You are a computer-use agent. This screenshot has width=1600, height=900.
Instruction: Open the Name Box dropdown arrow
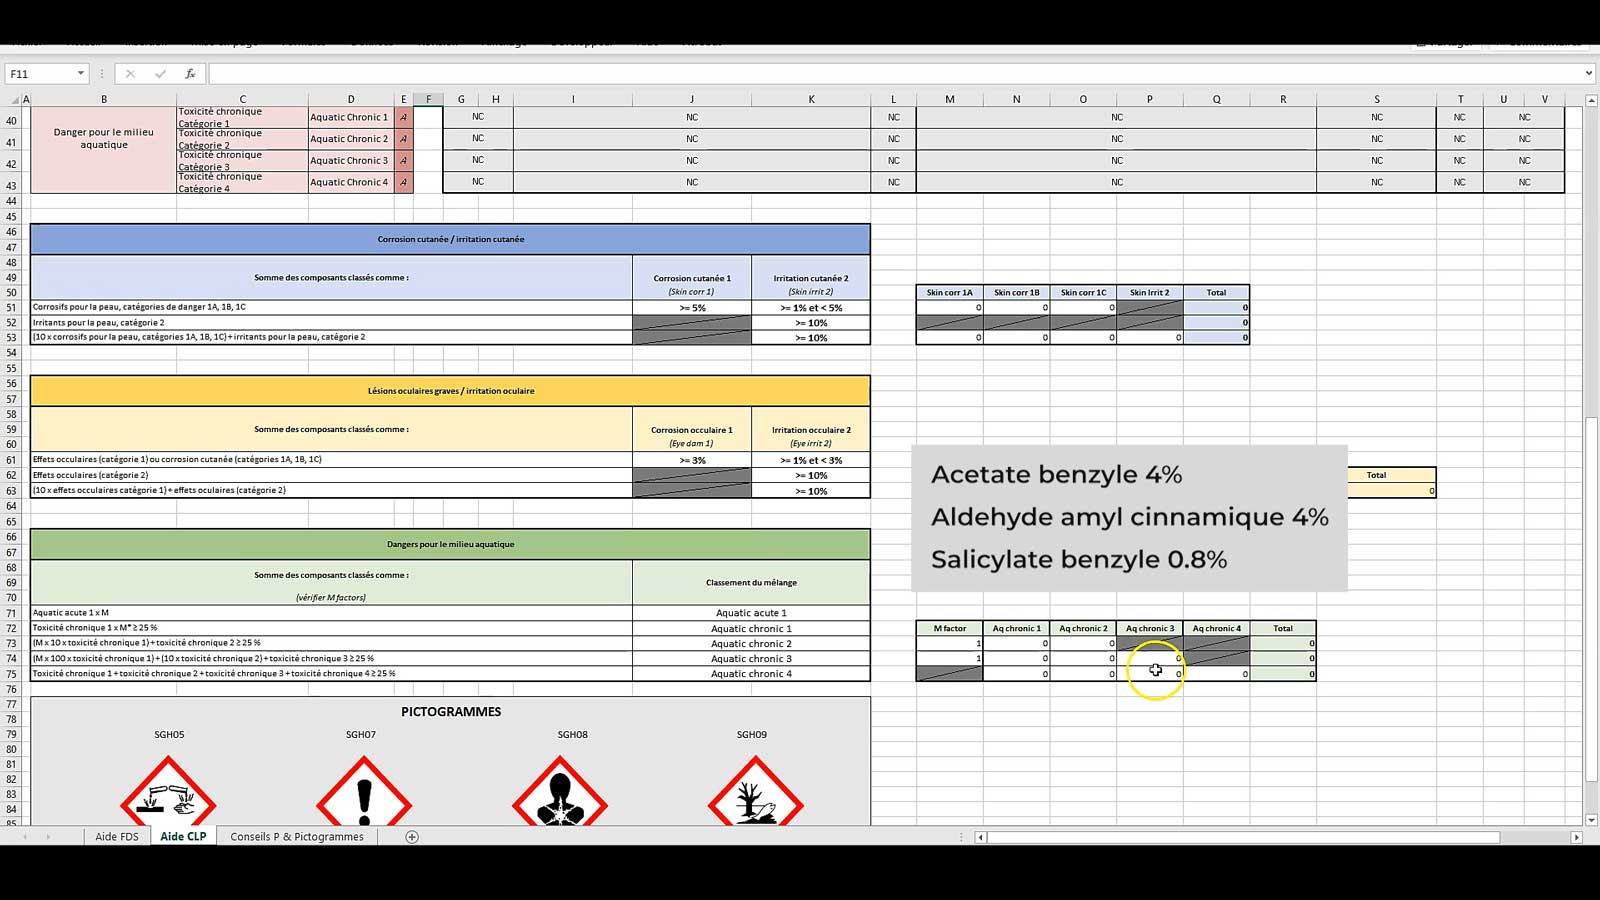coord(80,74)
